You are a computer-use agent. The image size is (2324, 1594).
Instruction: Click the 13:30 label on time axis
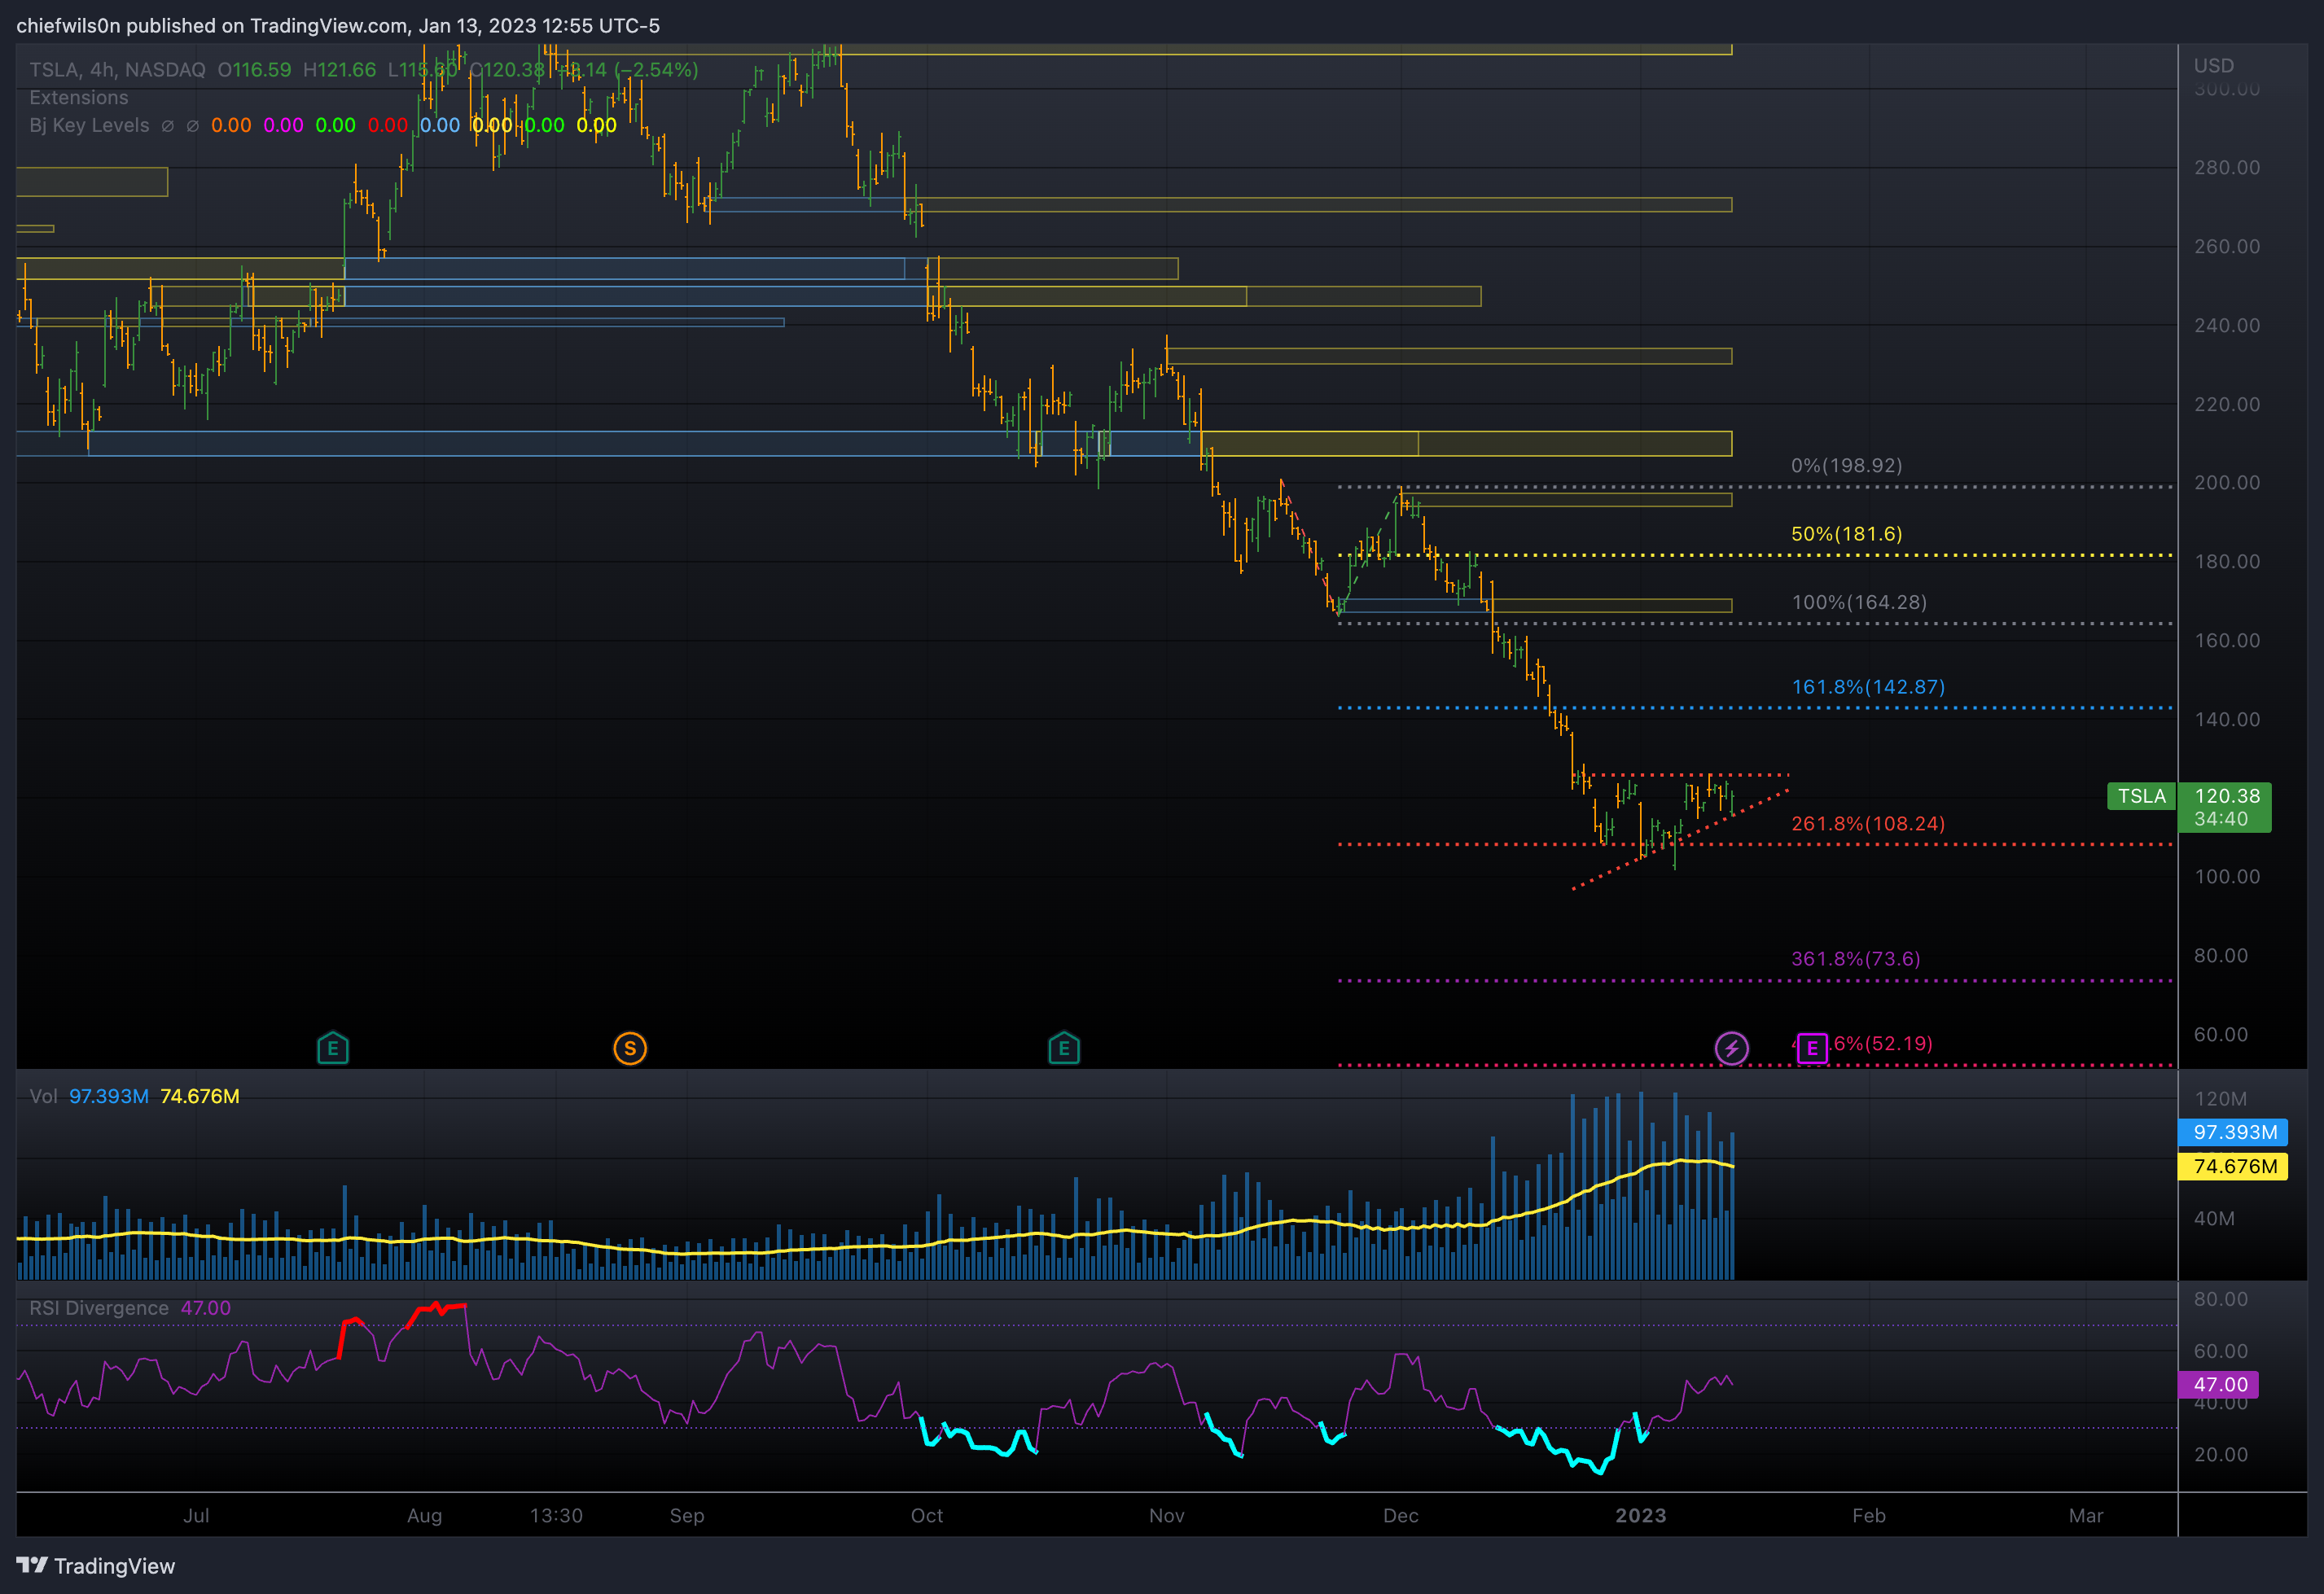[x=556, y=1515]
